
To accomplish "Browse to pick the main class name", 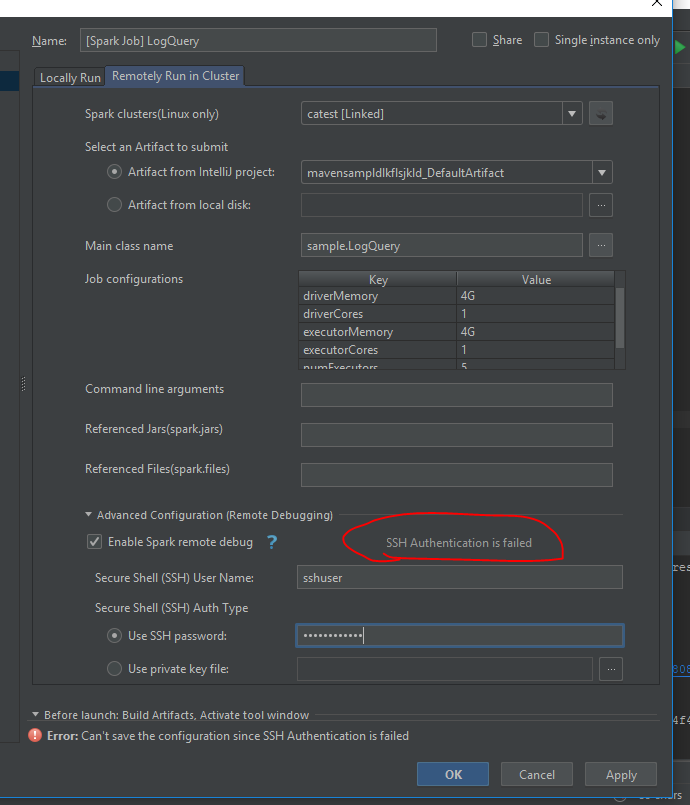I will (601, 245).
